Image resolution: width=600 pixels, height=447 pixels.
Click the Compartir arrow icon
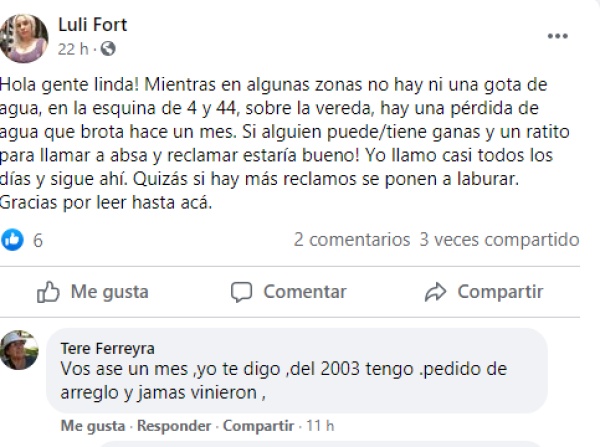pyautogui.click(x=435, y=292)
